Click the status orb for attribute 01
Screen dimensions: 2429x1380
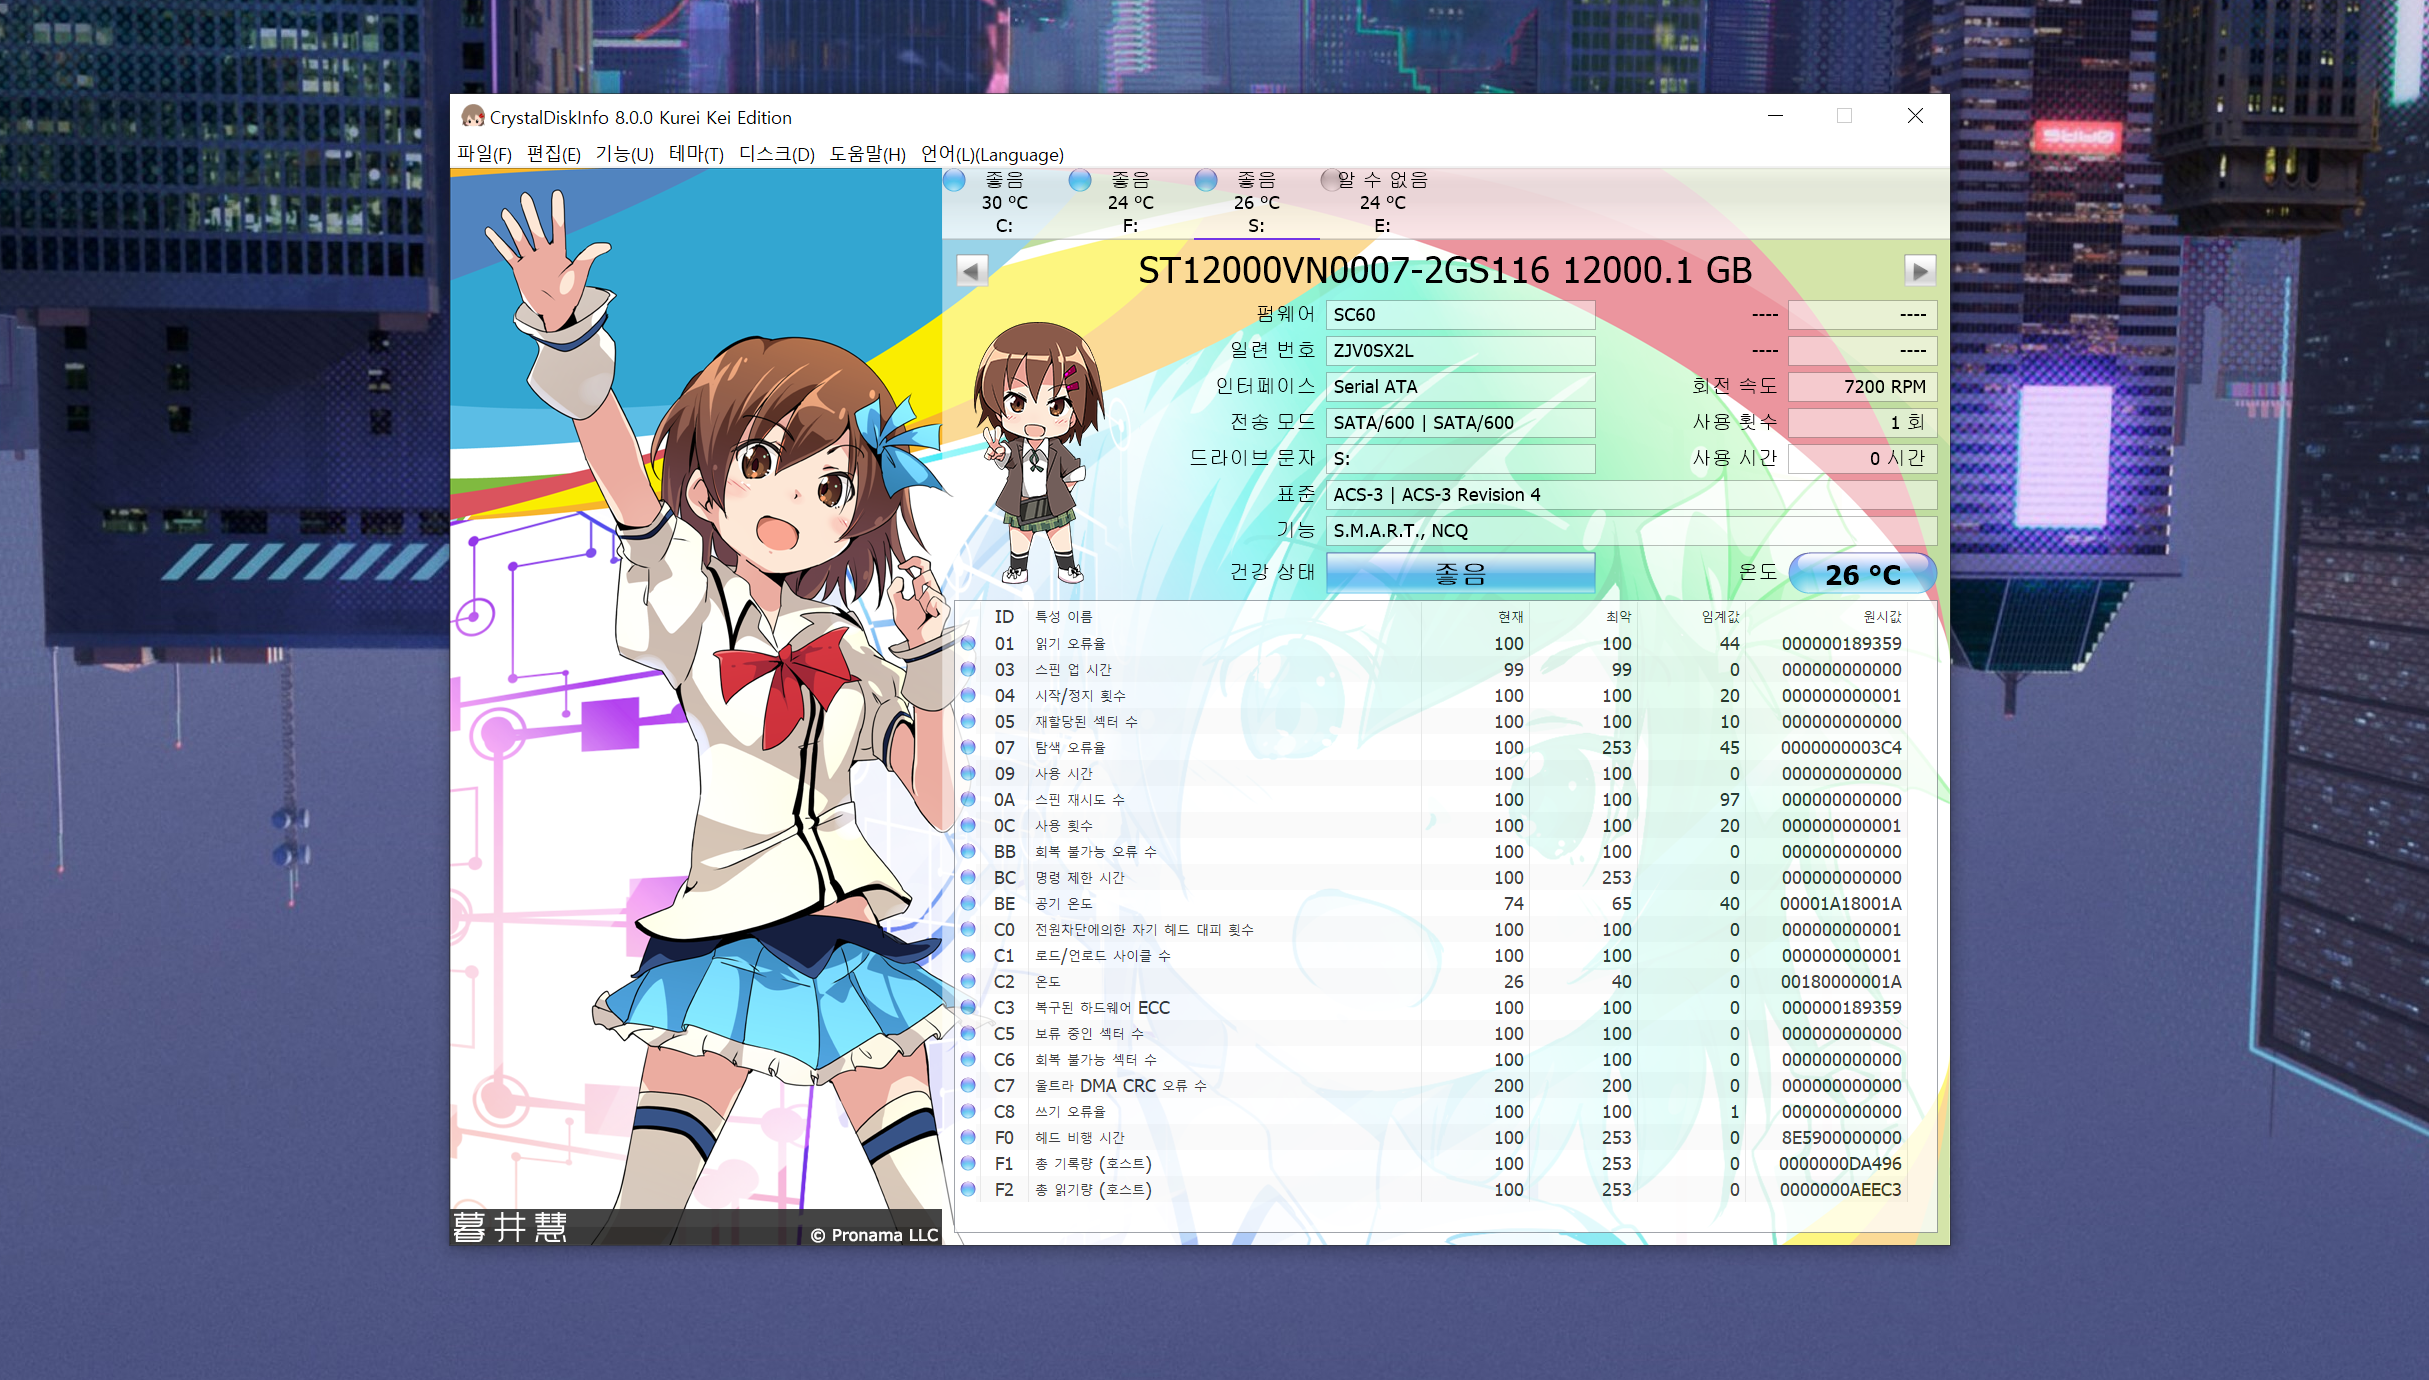968,644
